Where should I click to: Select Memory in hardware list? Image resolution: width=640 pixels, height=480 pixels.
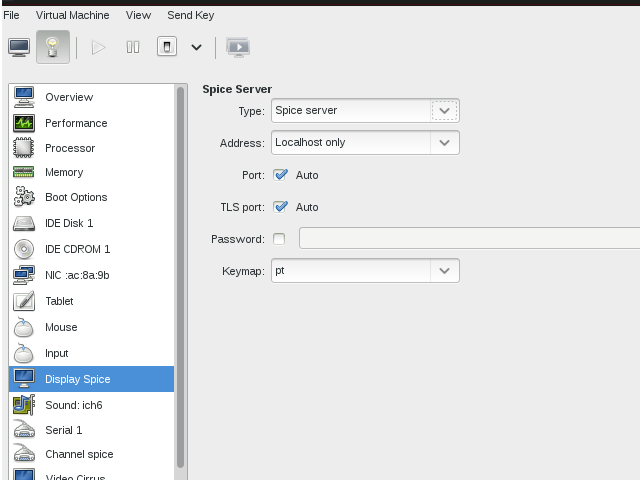point(91,172)
